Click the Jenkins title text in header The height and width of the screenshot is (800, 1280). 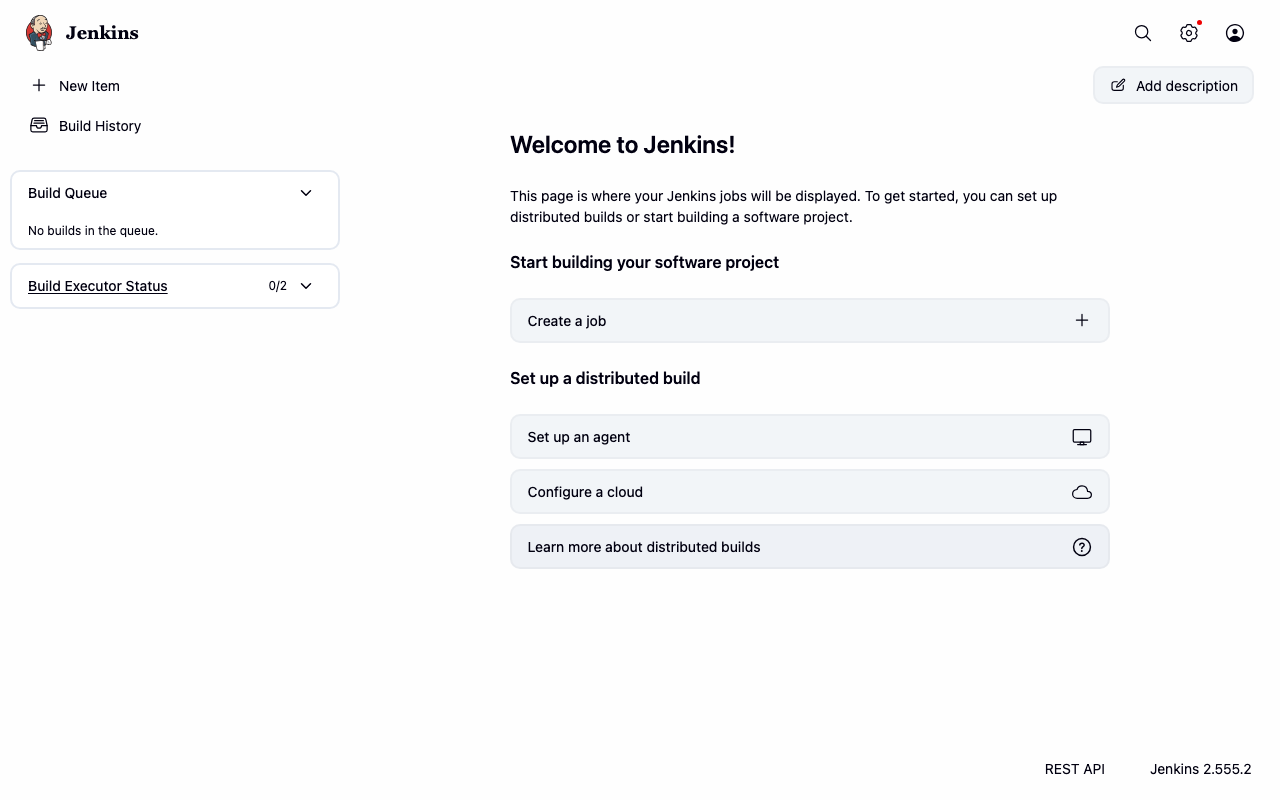(102, 33)
